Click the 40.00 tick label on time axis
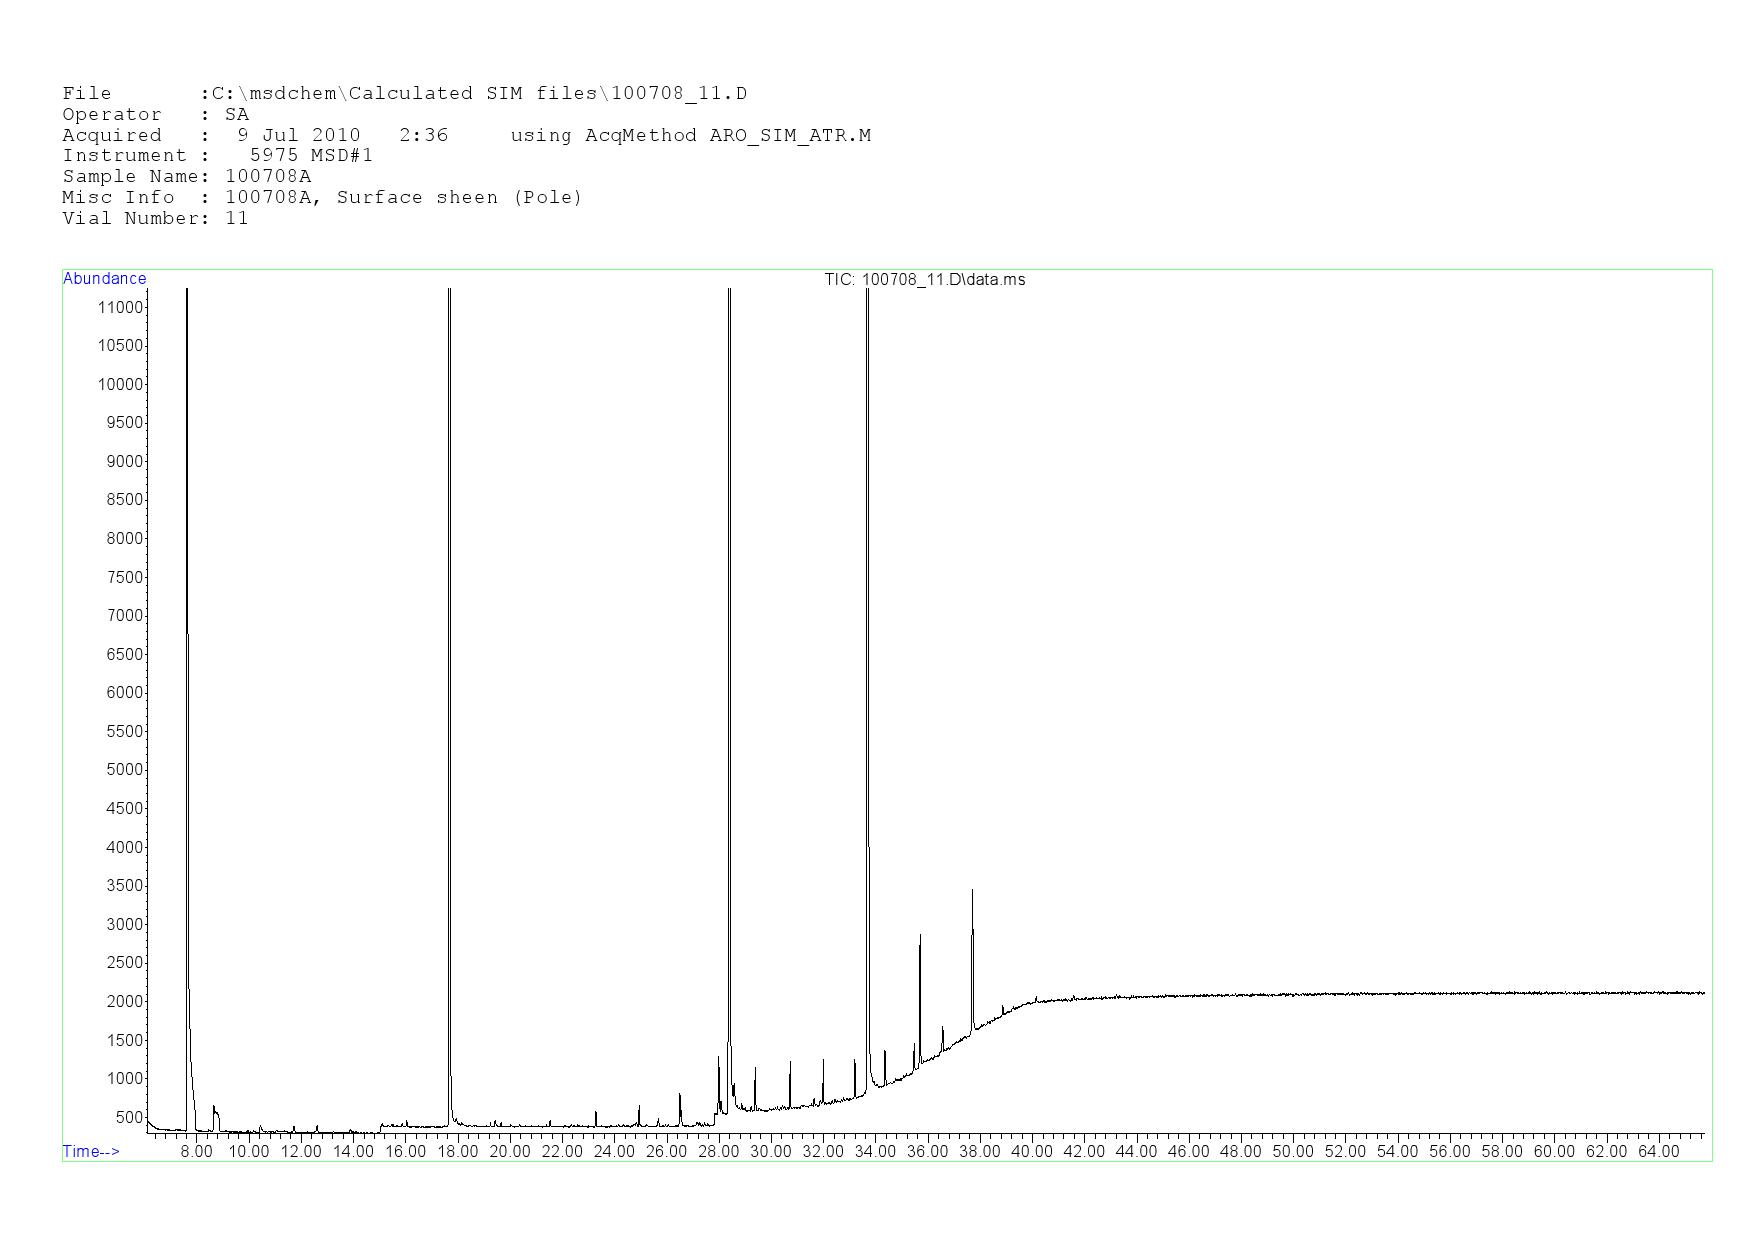1754x1240 pixels. (1031, 1152)
